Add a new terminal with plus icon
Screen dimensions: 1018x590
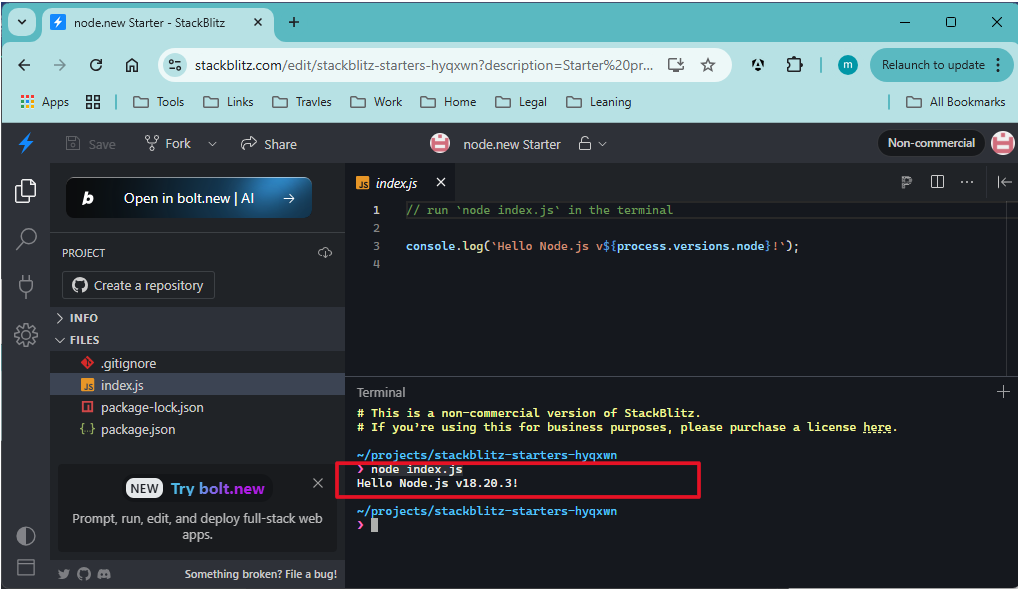[x=1003, y=392]
